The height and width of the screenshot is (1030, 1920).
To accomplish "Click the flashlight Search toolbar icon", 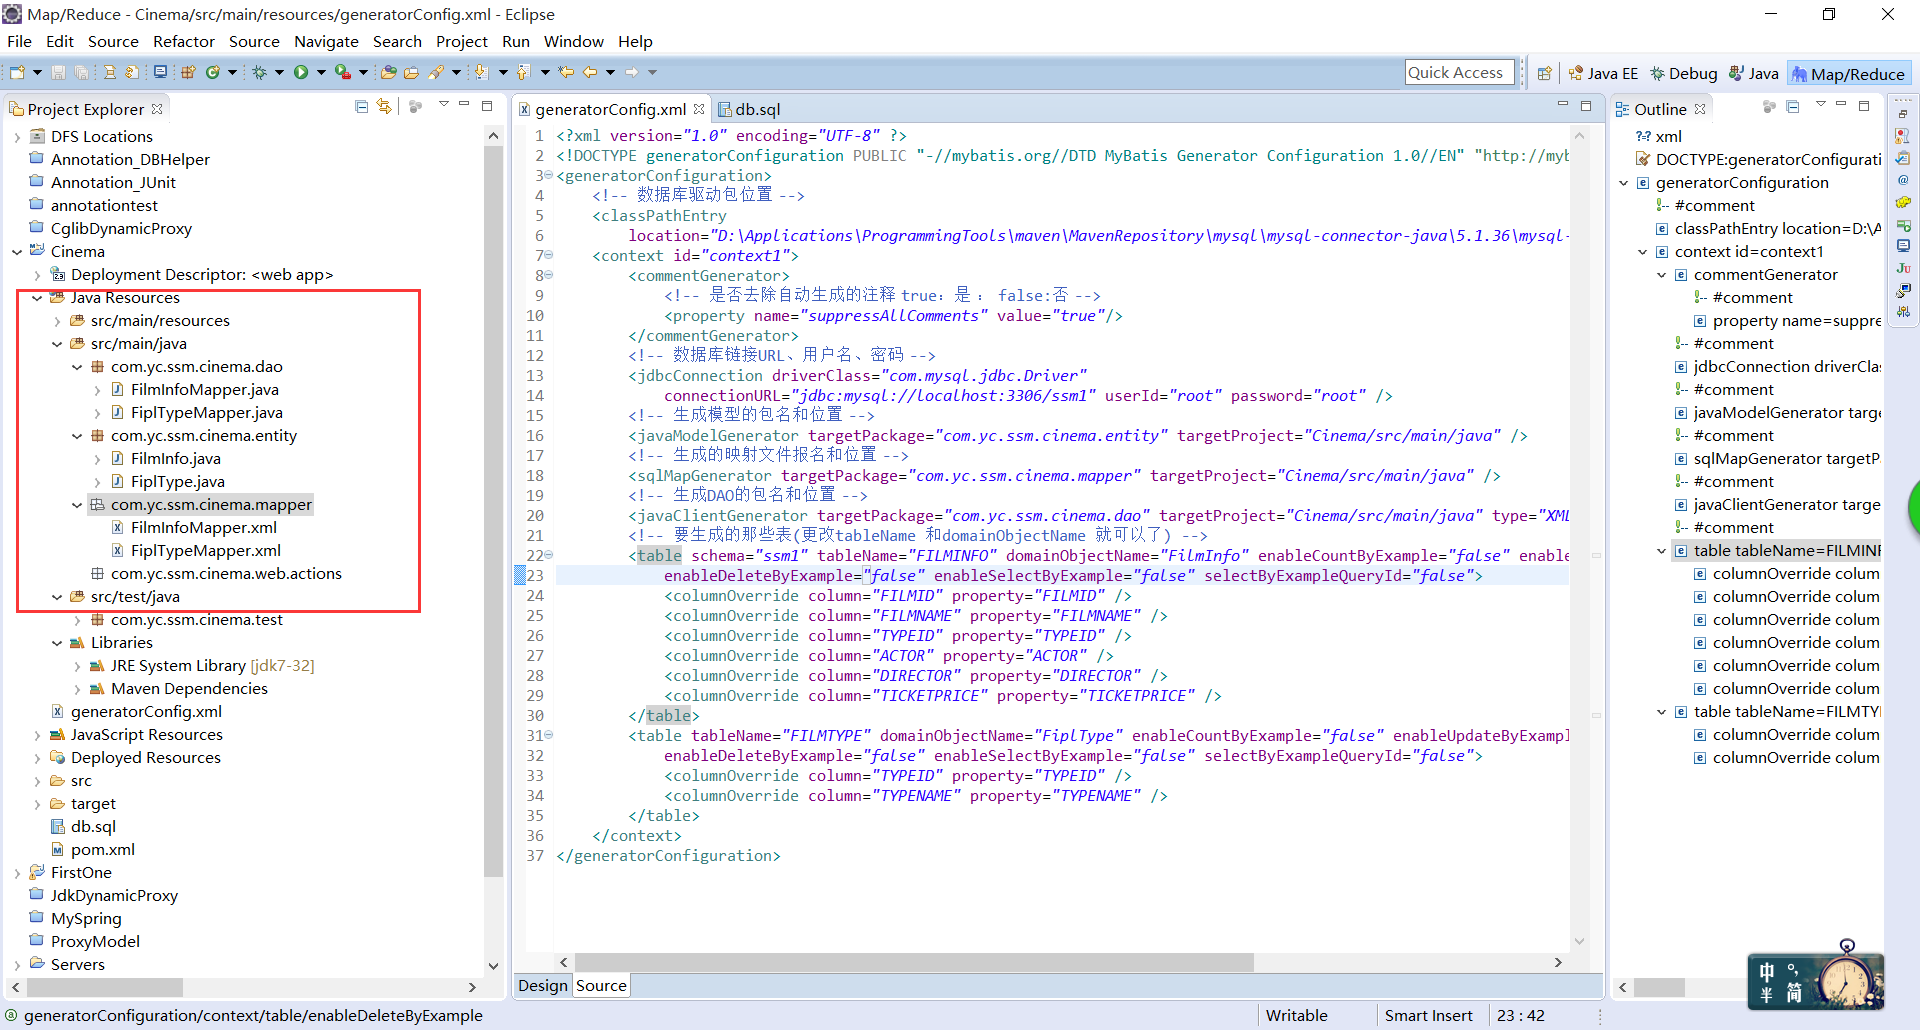I will pos(436,72).
